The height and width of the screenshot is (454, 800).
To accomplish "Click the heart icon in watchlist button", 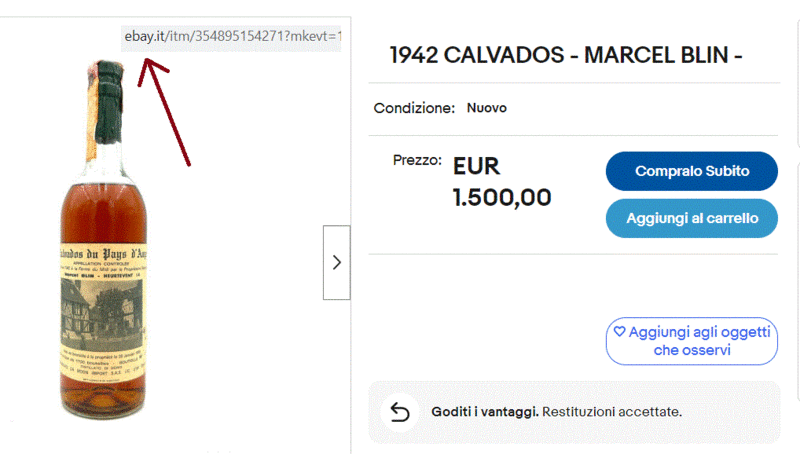I will 619,331.
